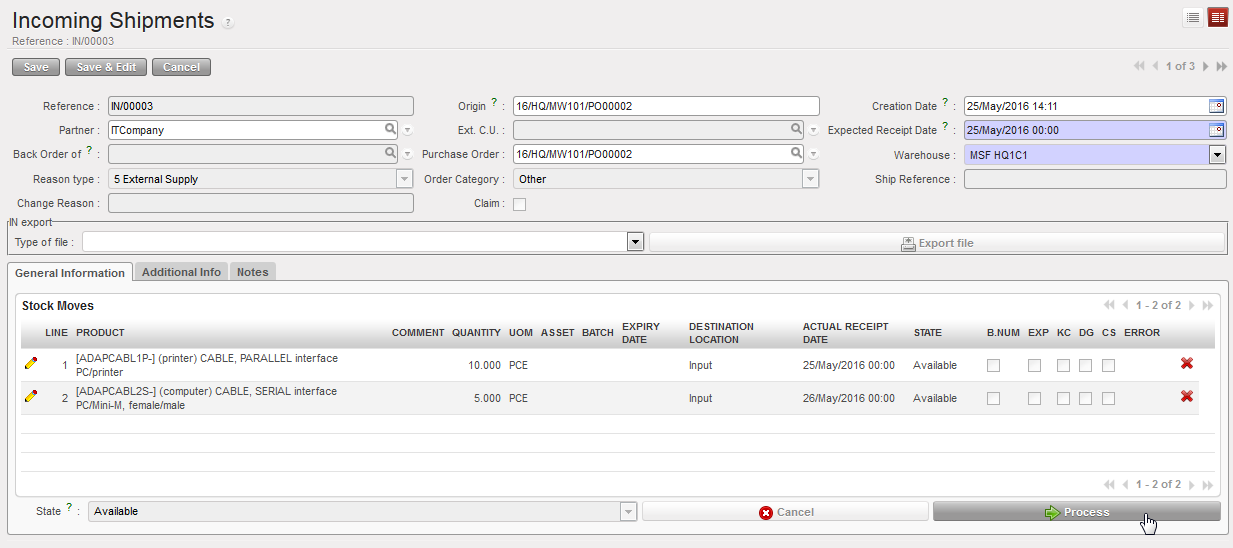Viewport: 1233px width, 548px height.
Task: Click the Export file button
Action: [x=936, y=243]
